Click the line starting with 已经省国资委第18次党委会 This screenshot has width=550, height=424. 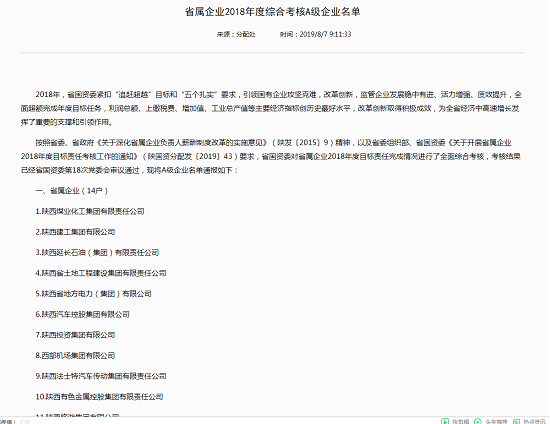coord(129,170)
